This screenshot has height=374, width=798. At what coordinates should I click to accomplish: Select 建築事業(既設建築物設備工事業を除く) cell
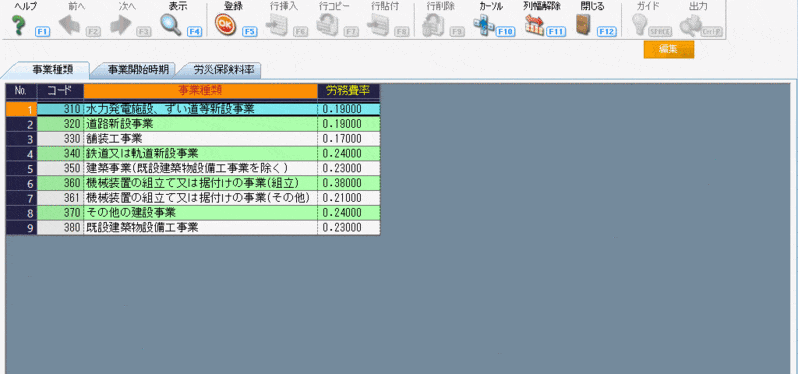(201, 168)
